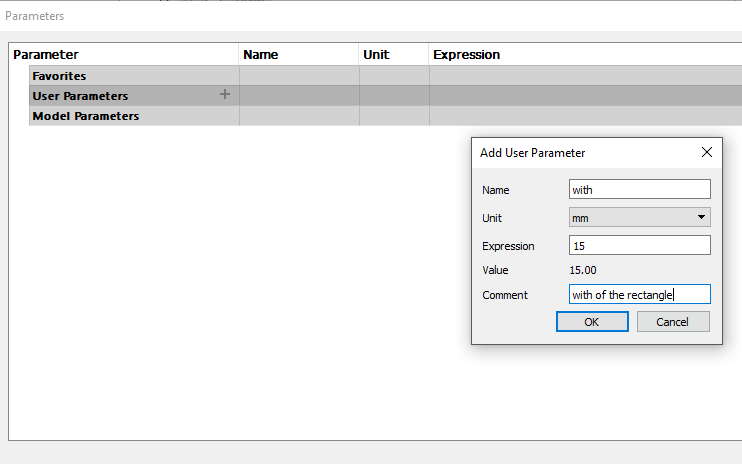Click the Comment label in the dialog
742x464 pixels.
coord(505,295)
